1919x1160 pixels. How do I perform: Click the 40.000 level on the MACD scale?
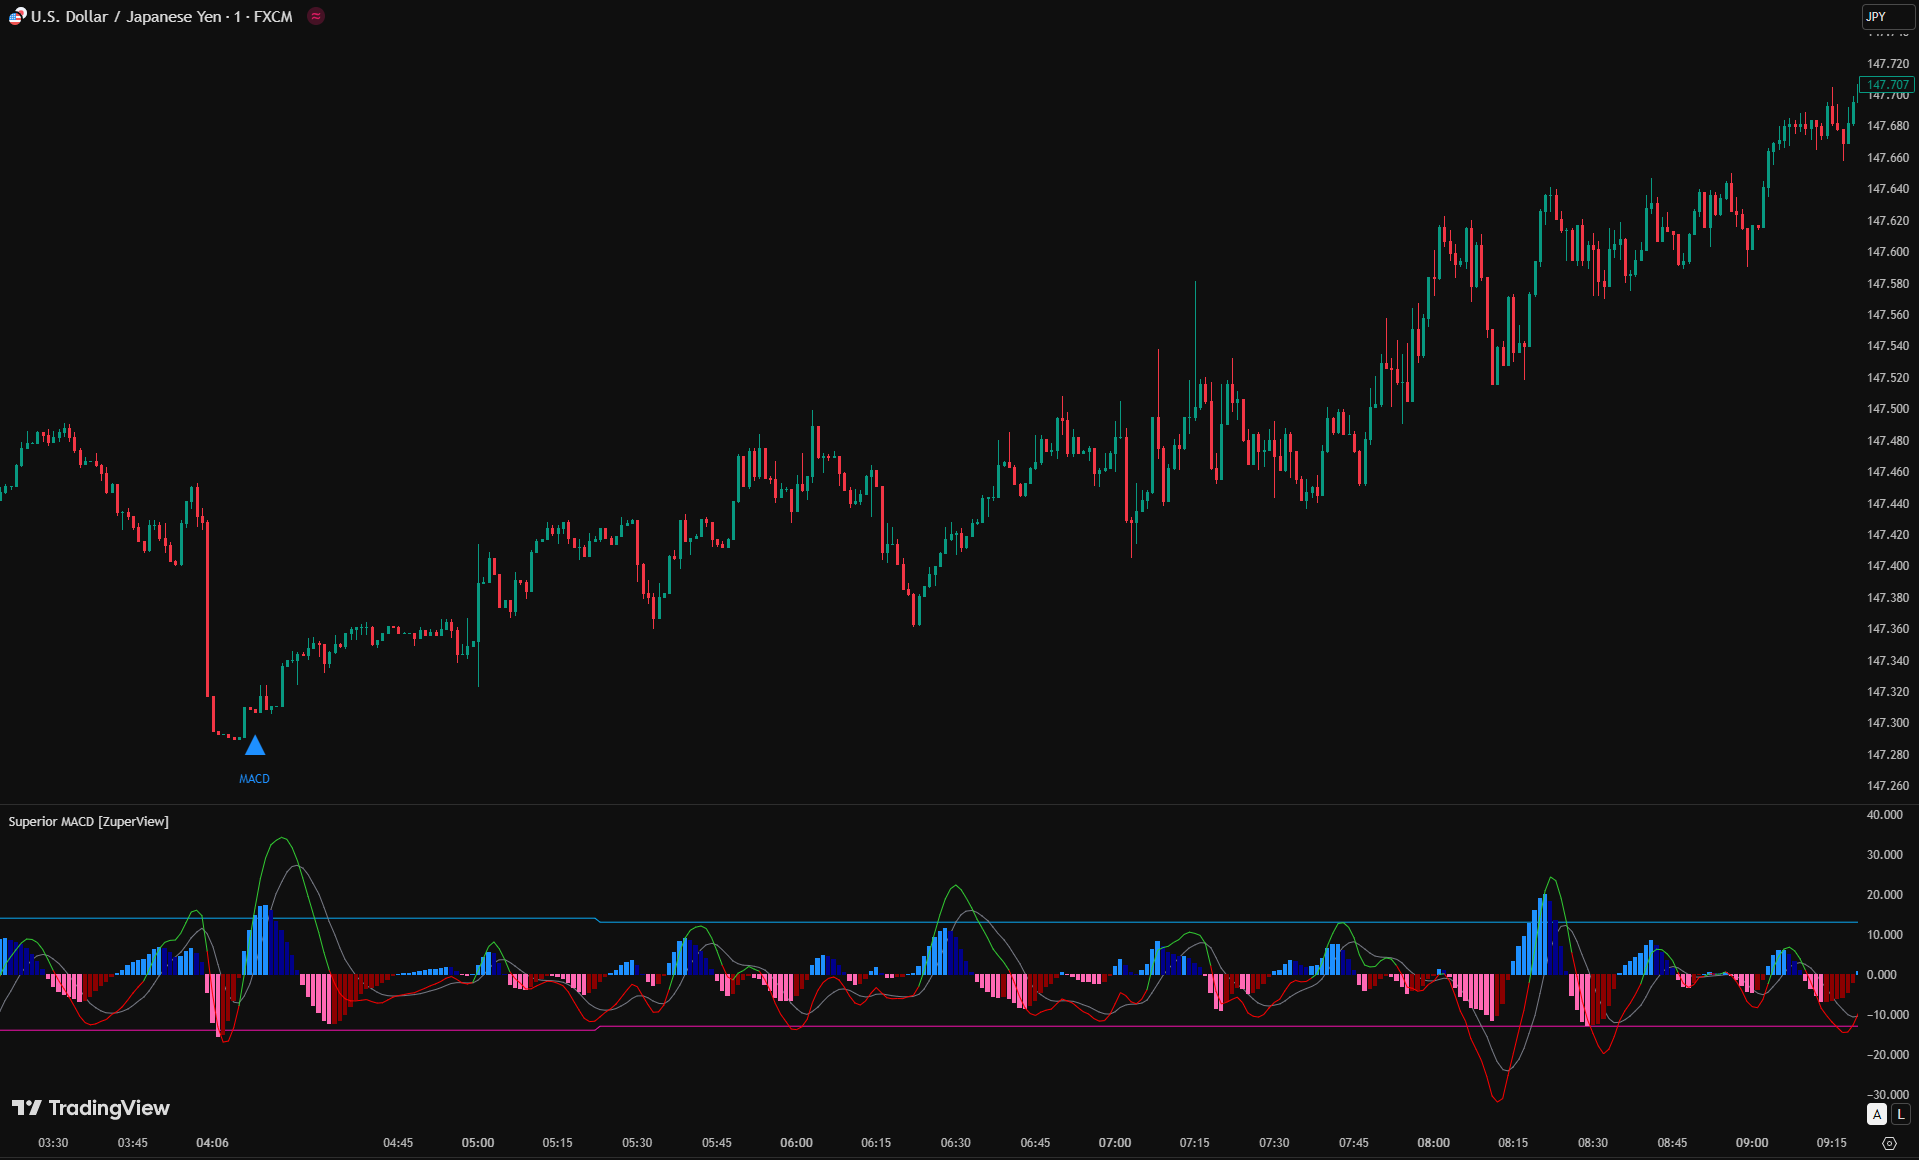pyautogui.click(x=1884, y=815)
